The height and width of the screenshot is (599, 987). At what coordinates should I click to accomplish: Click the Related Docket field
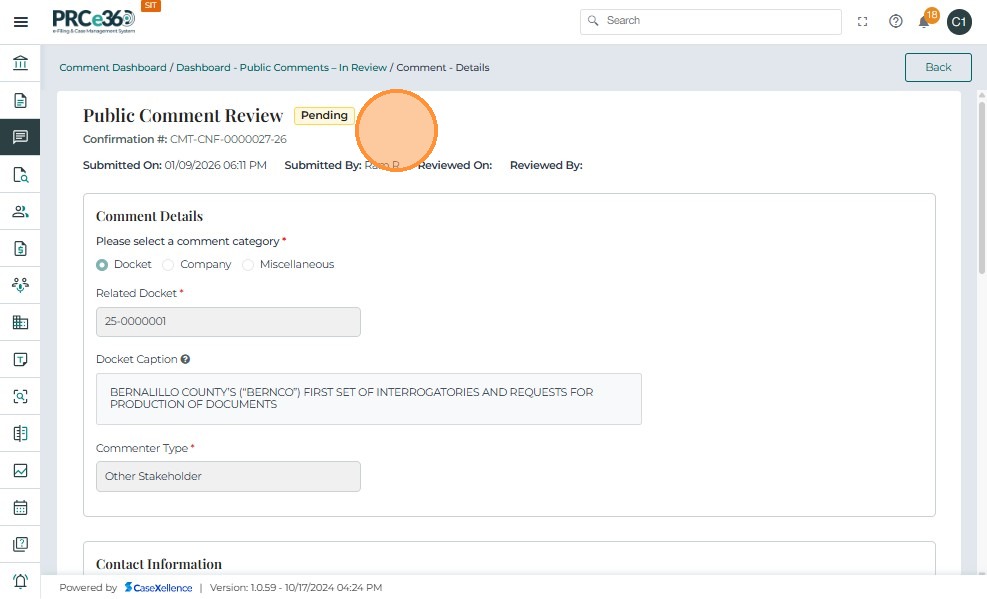pyautogui.click(x=228, y=322)
